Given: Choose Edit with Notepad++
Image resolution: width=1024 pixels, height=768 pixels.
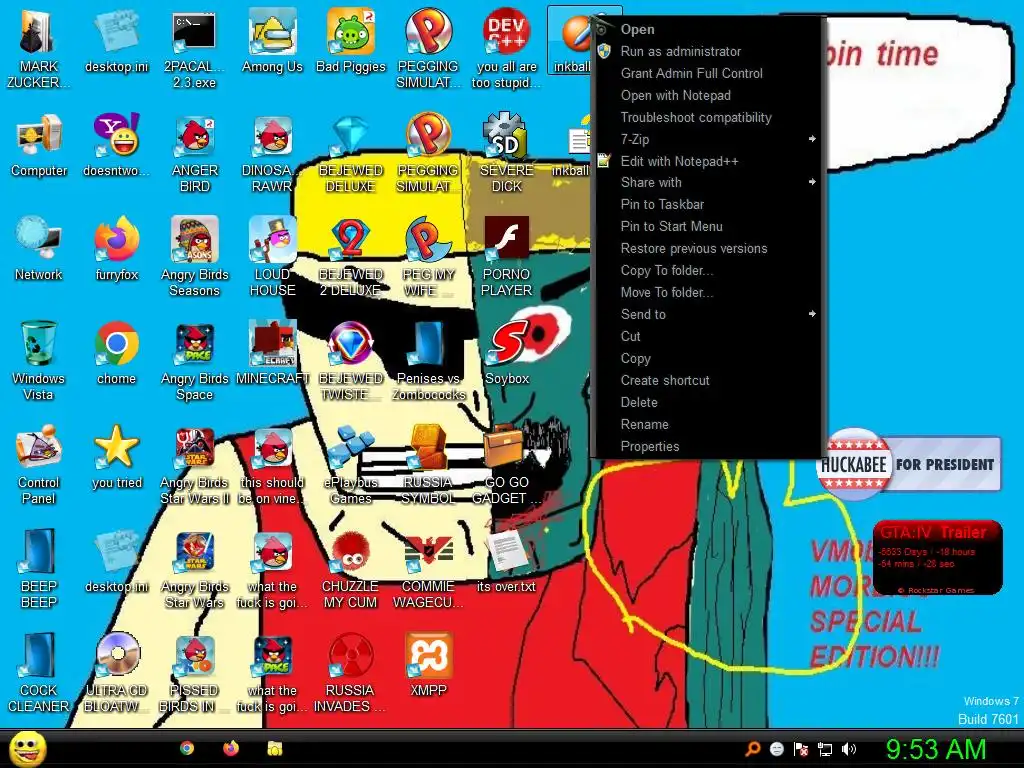Looking at the screenshot, I should pos(707,161).
